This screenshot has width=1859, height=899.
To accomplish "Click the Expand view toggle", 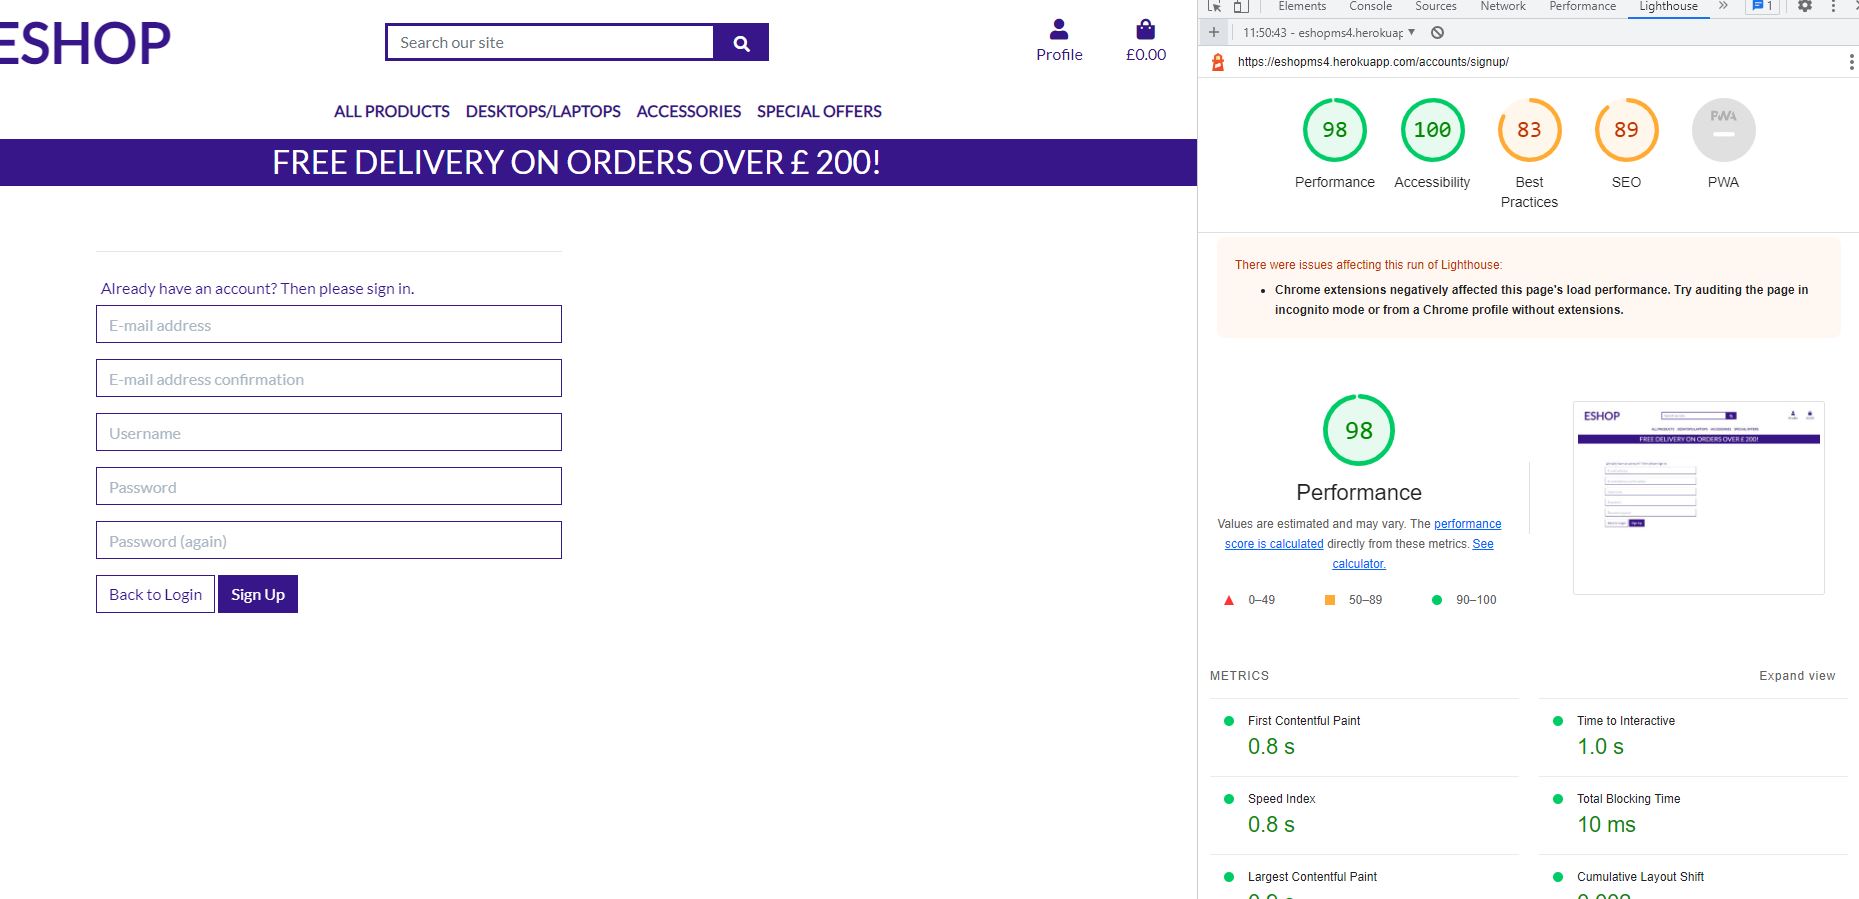I will click(x=1797, y=676).
